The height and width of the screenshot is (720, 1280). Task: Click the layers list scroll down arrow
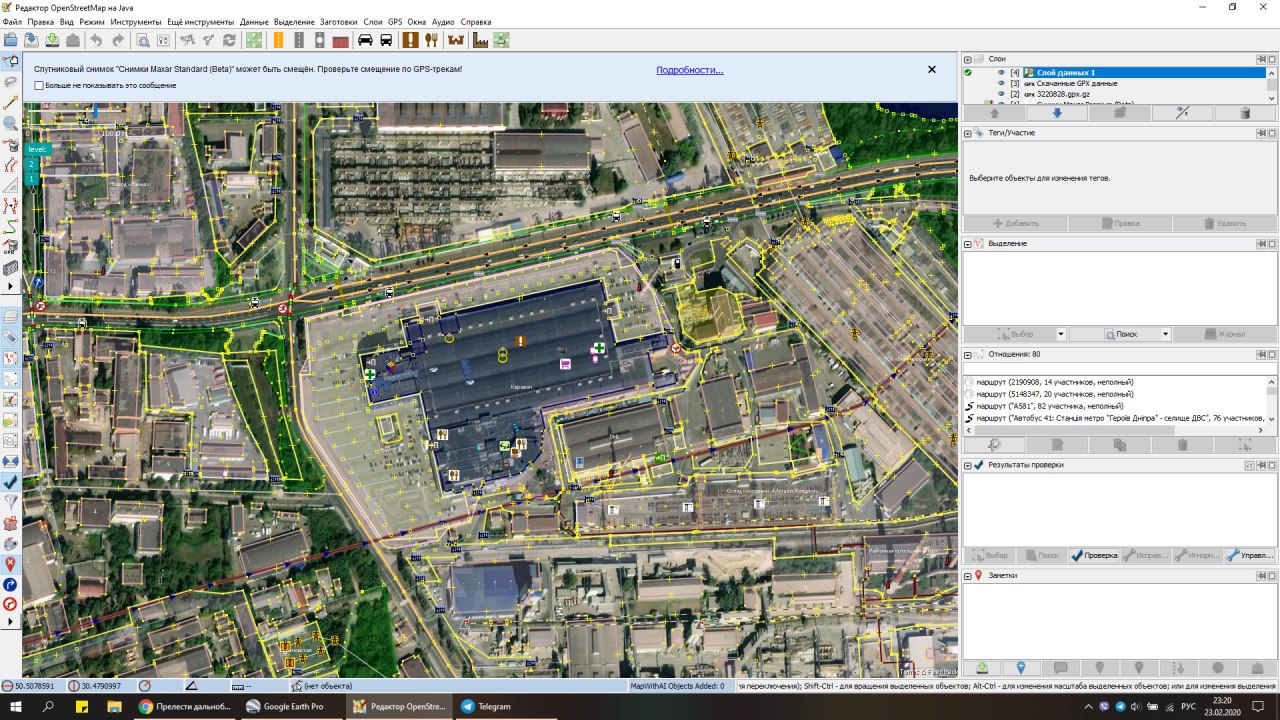(x=1272, y=98)
